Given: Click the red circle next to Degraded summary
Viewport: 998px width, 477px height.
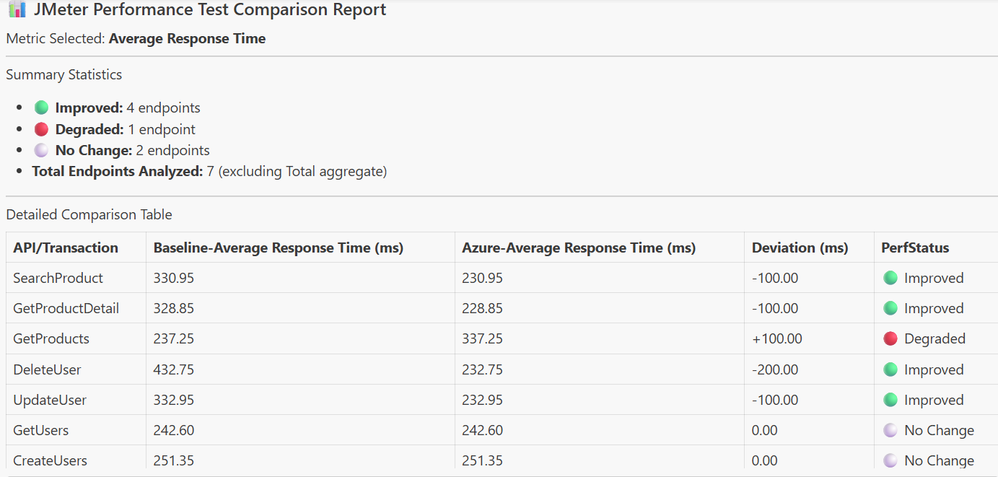Looking at the screenshot, I should click(x=41, y=130).
